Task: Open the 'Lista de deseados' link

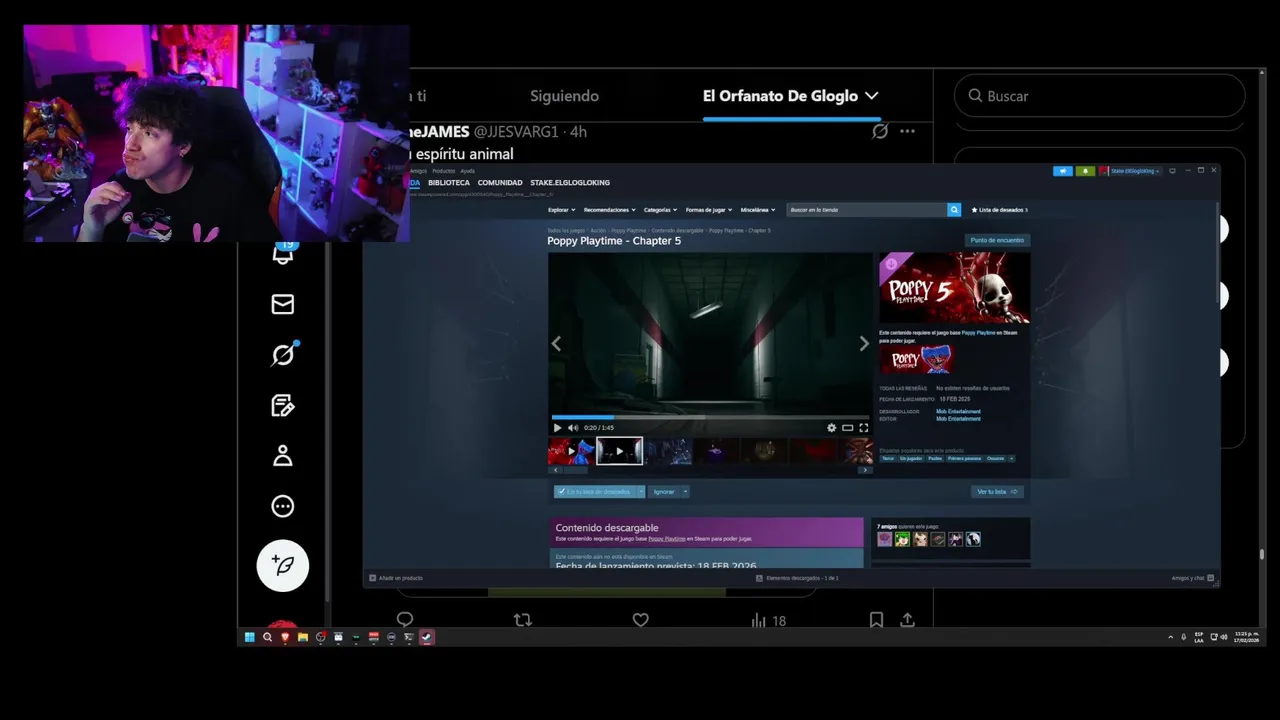Action: [999, 210]
